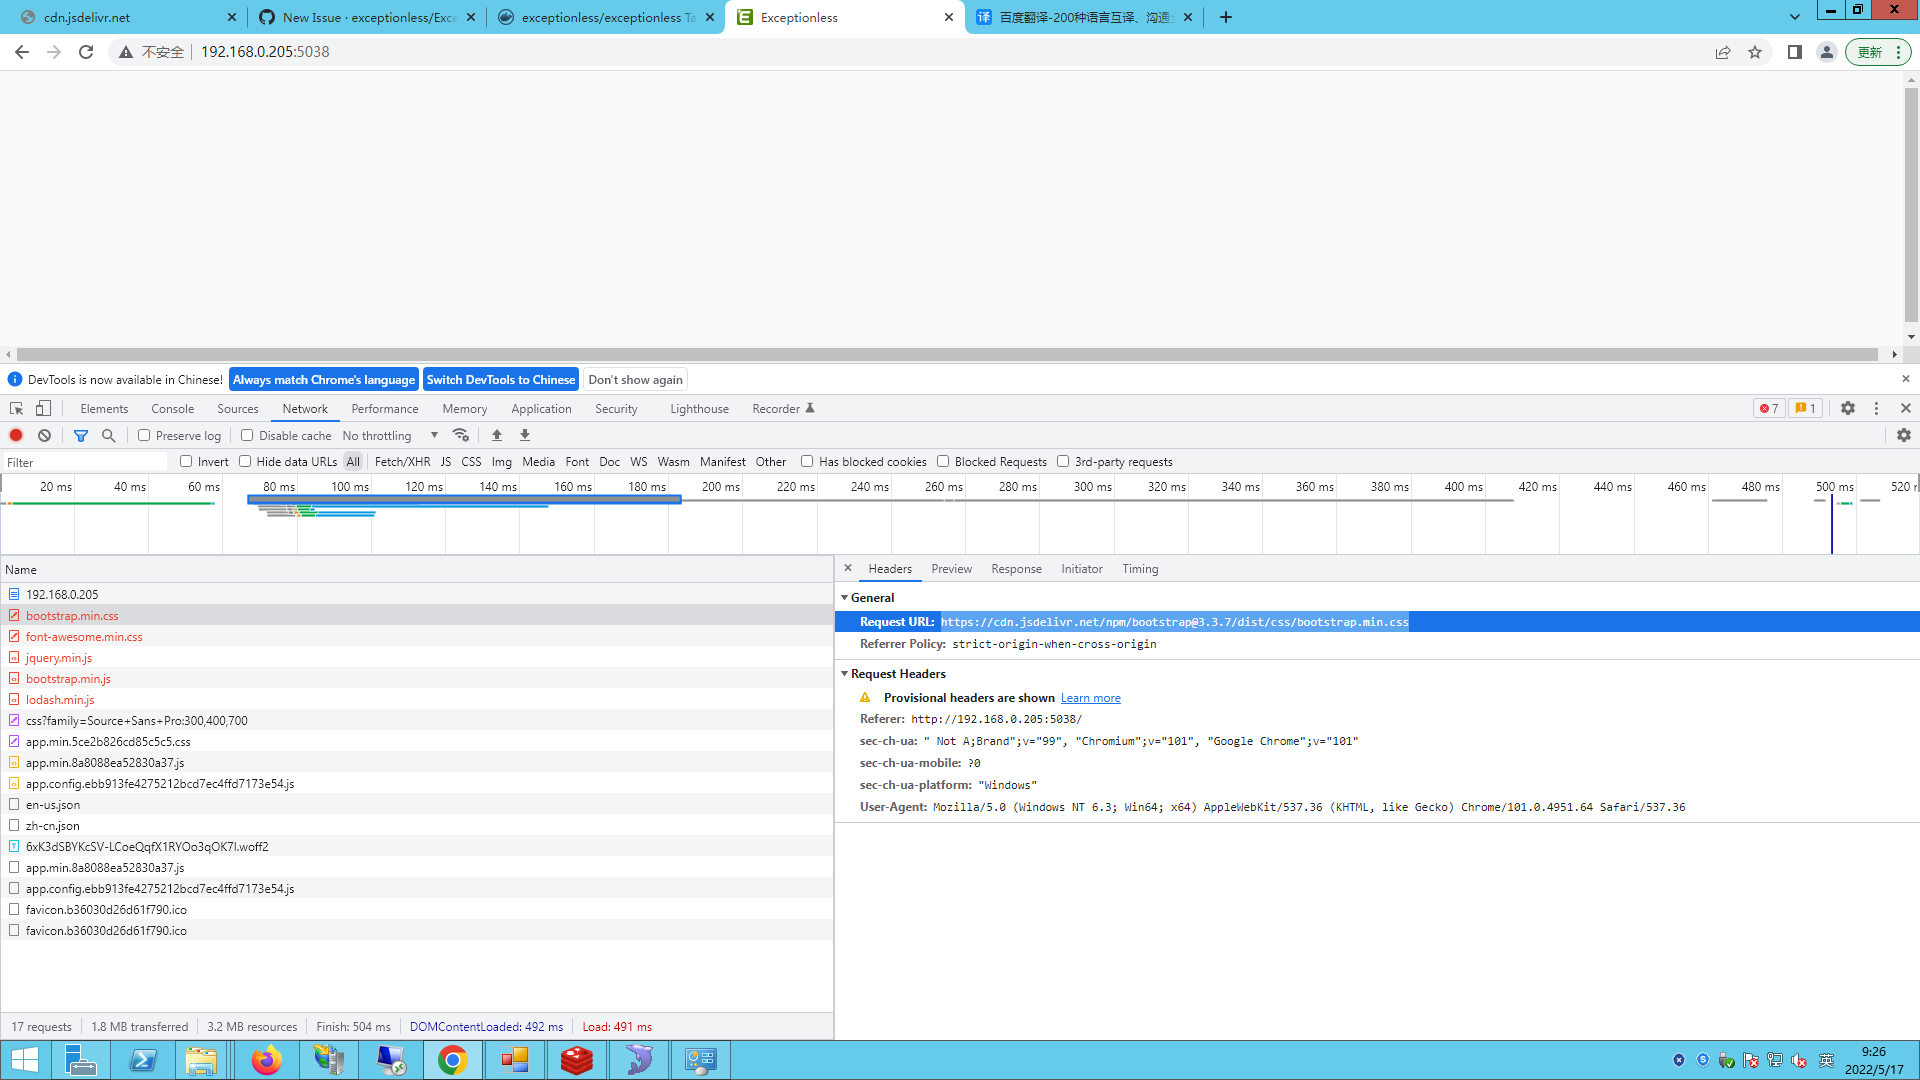Select the inspect element tool
The width and height of the screenshot is (1920, 1080).
(x=15, y=408)
